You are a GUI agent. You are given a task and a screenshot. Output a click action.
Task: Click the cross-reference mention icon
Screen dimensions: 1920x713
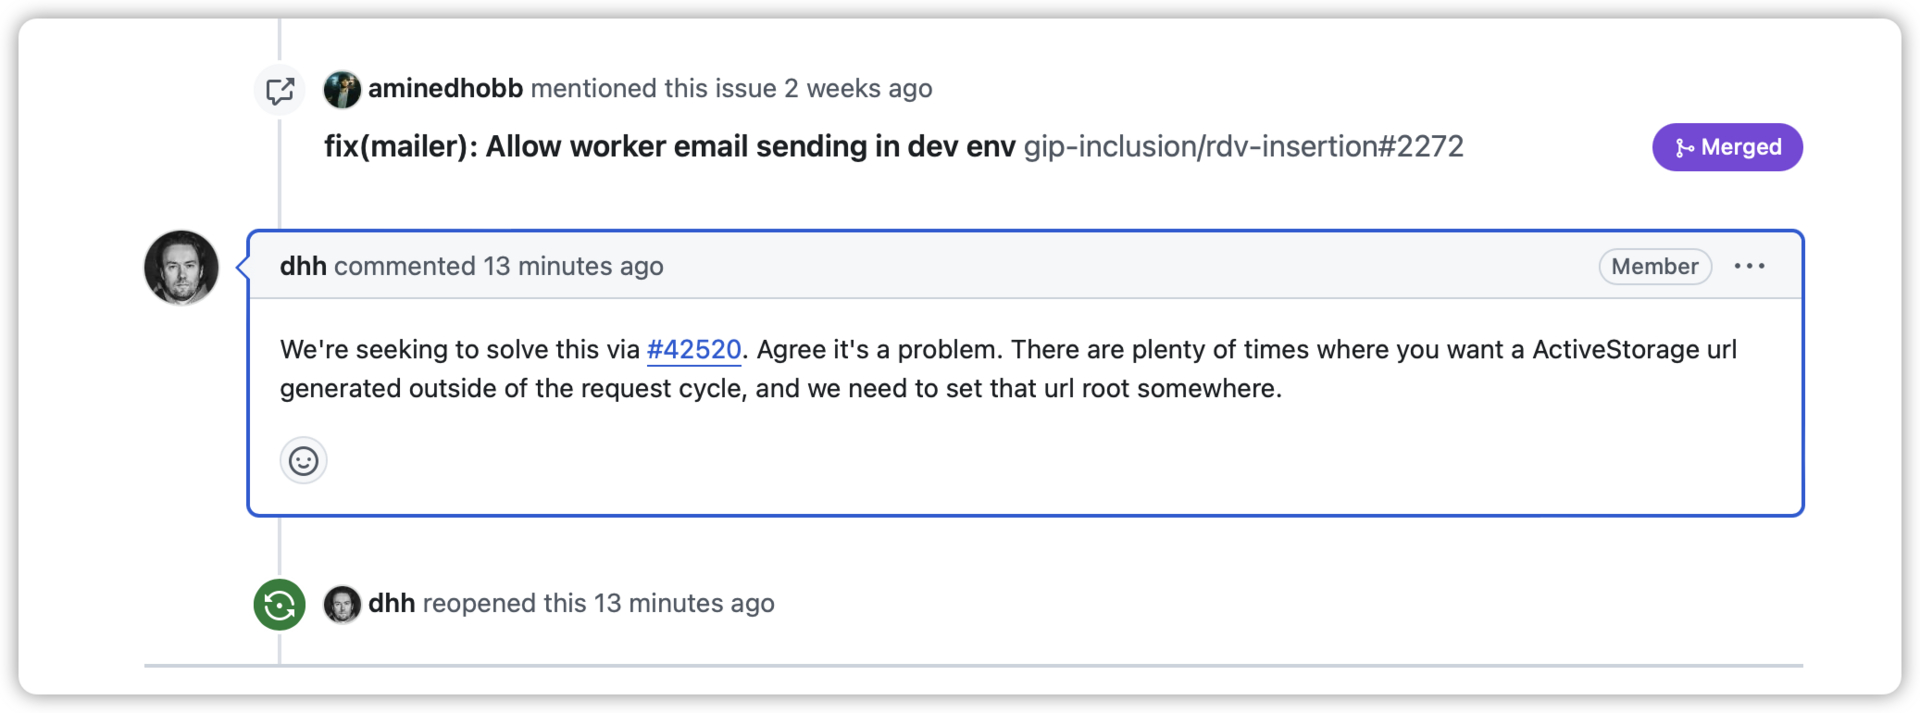click(279, 91)
